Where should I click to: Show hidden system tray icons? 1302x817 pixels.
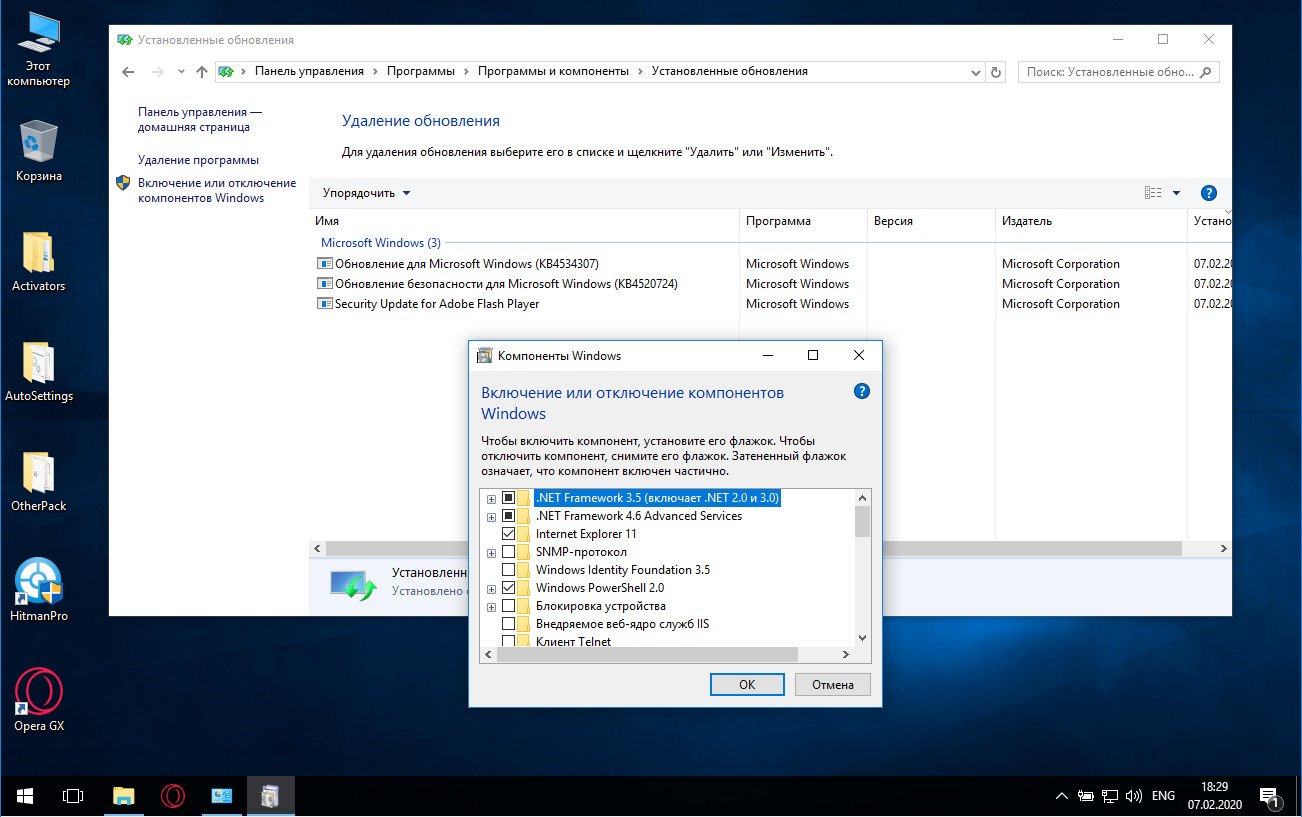tap(1062, 797)
